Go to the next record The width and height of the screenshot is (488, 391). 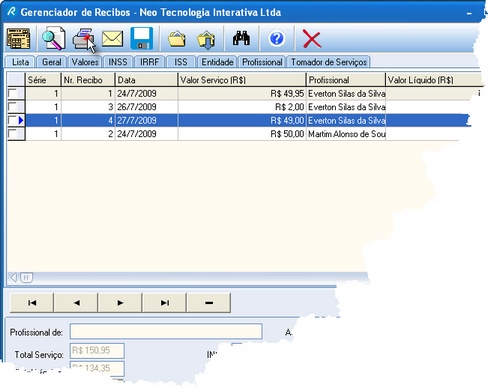coord(120,303)
